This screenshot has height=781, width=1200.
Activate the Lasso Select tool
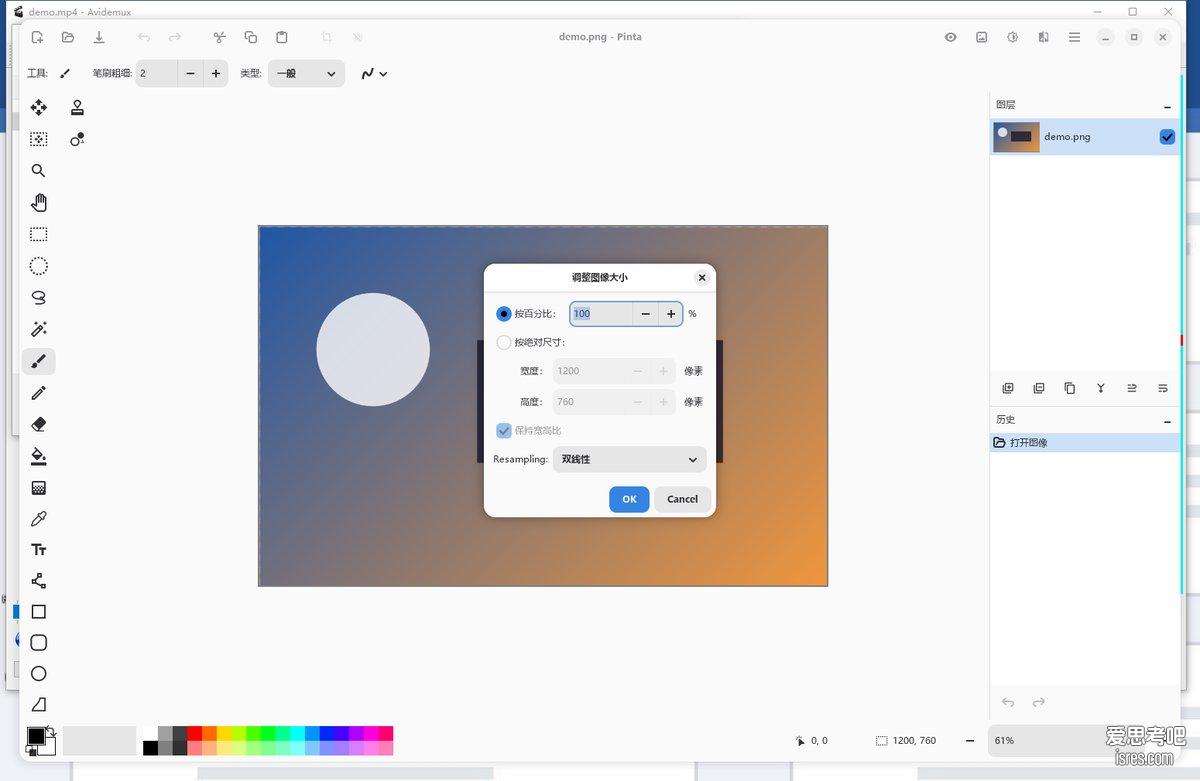39,298
